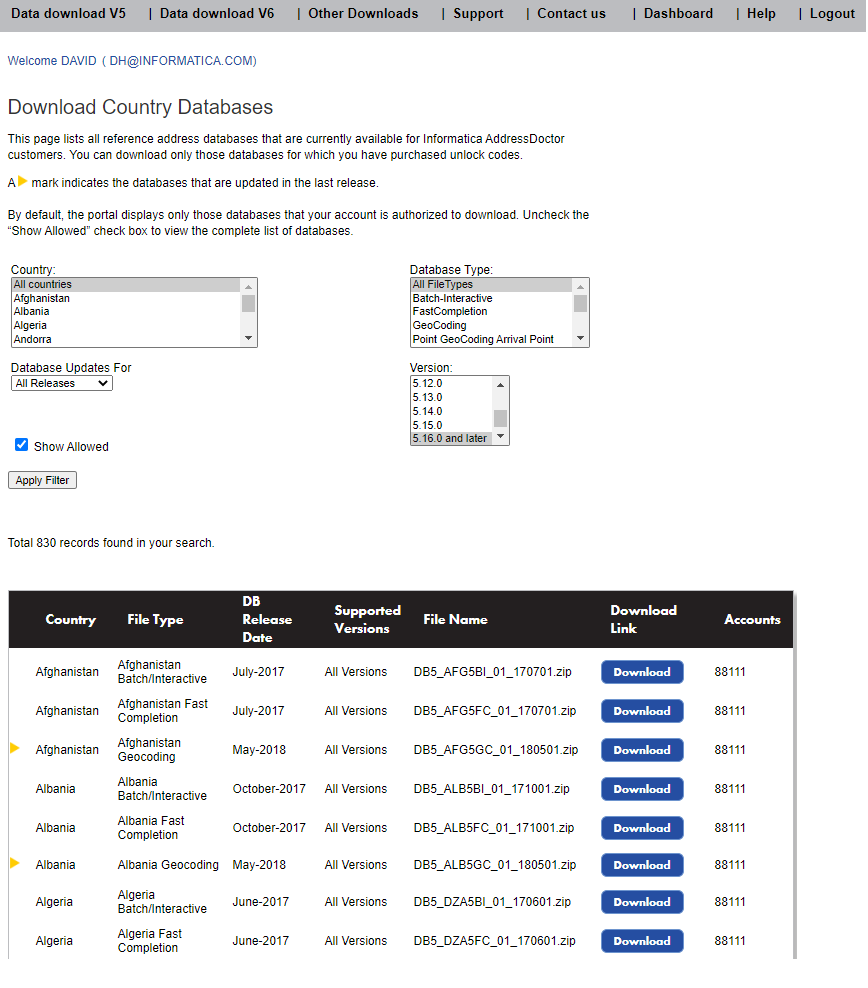
Task: Choose 5.16.0 and later in Version list
Action: coord(447,437)
